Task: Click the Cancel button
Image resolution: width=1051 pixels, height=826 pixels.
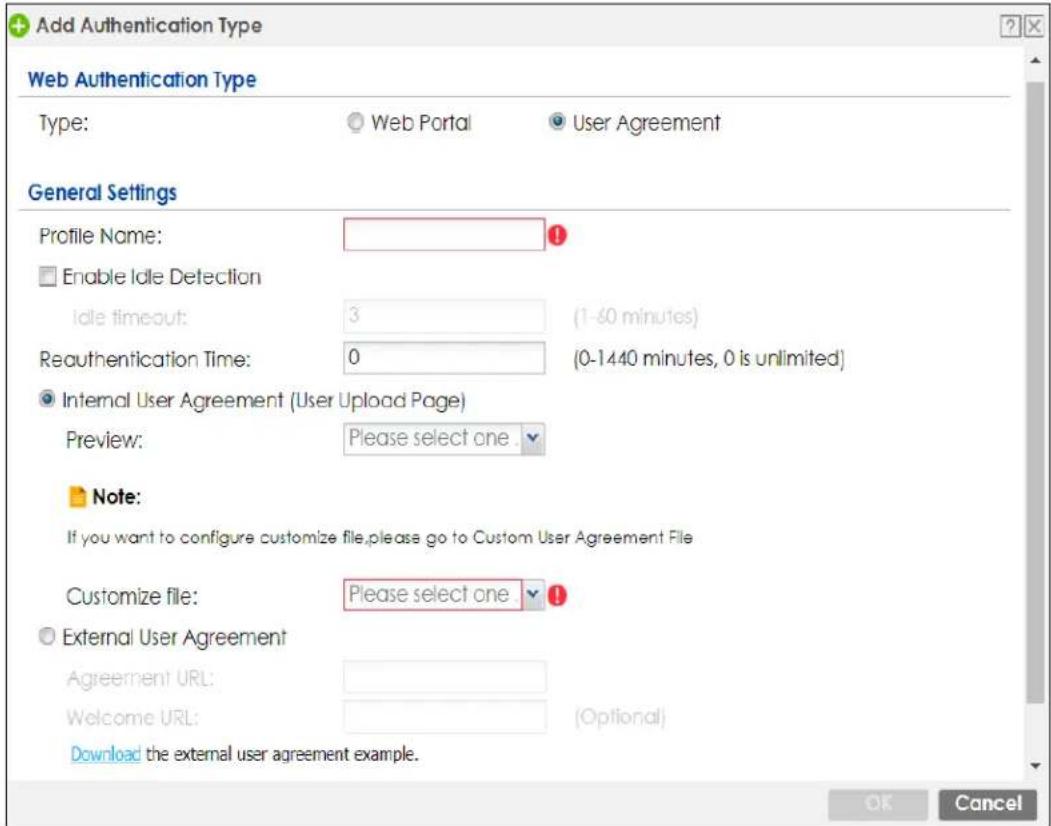Action: (x=988, y=803)
